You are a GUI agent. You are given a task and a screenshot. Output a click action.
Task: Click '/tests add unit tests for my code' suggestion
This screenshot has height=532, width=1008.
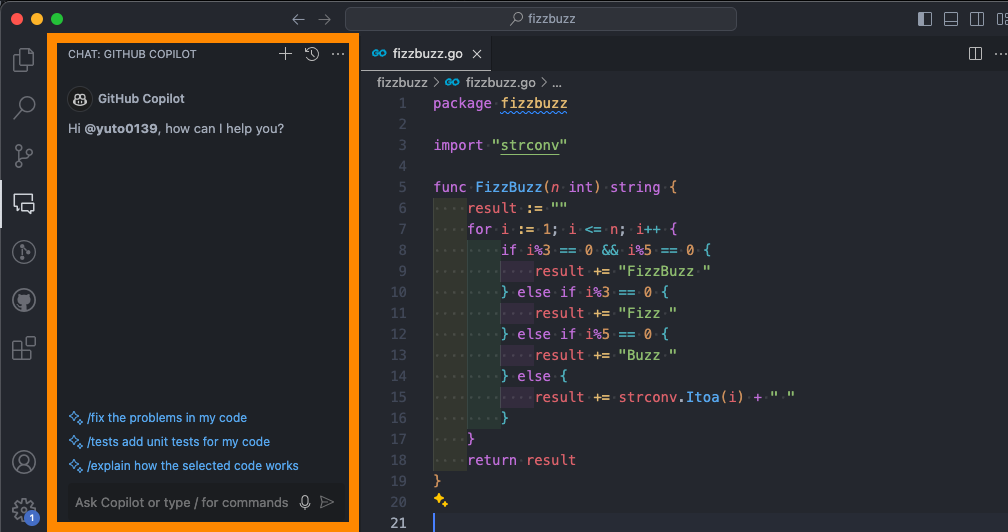[178, 441]
